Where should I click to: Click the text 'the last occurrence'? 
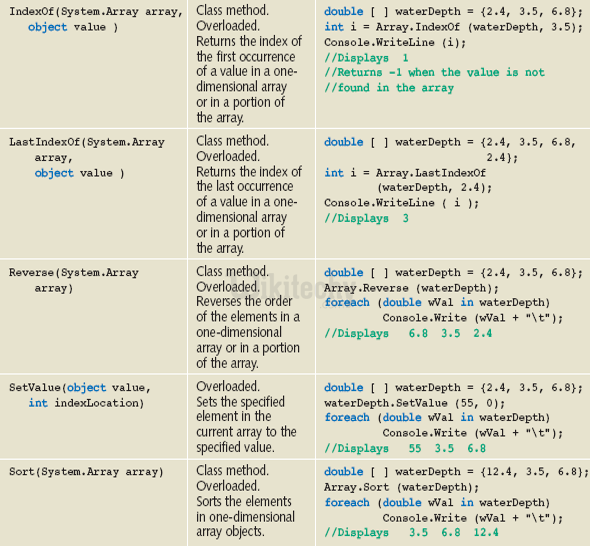[245, 186]
